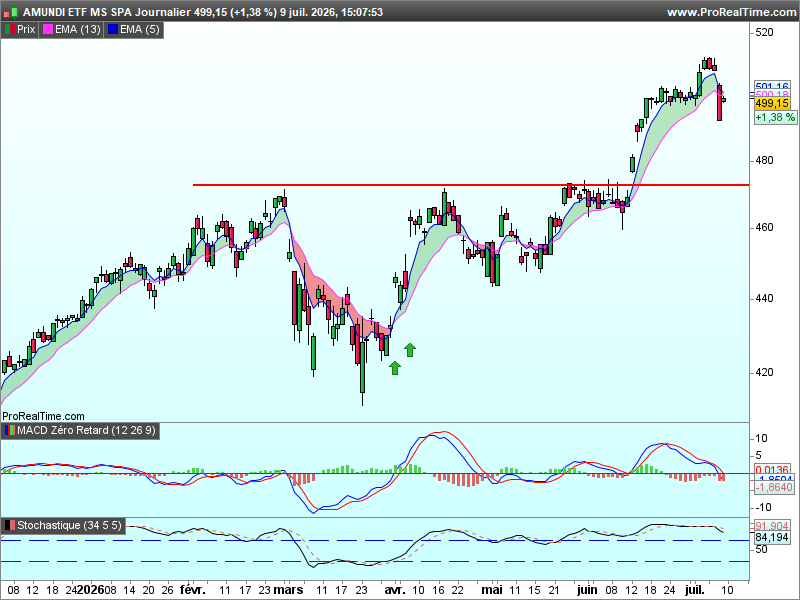Click the yellow 499,15 current price tag

click(x=772, y=104)
